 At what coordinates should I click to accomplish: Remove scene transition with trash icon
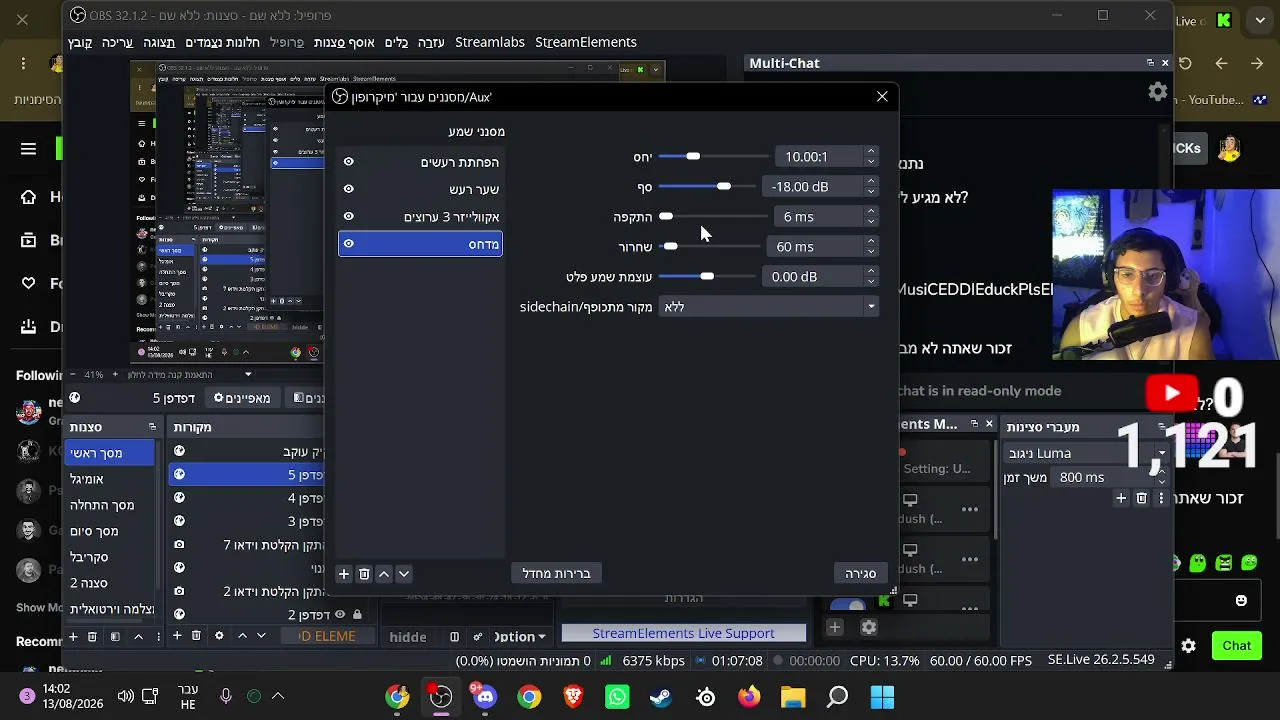pos(1141,498)
